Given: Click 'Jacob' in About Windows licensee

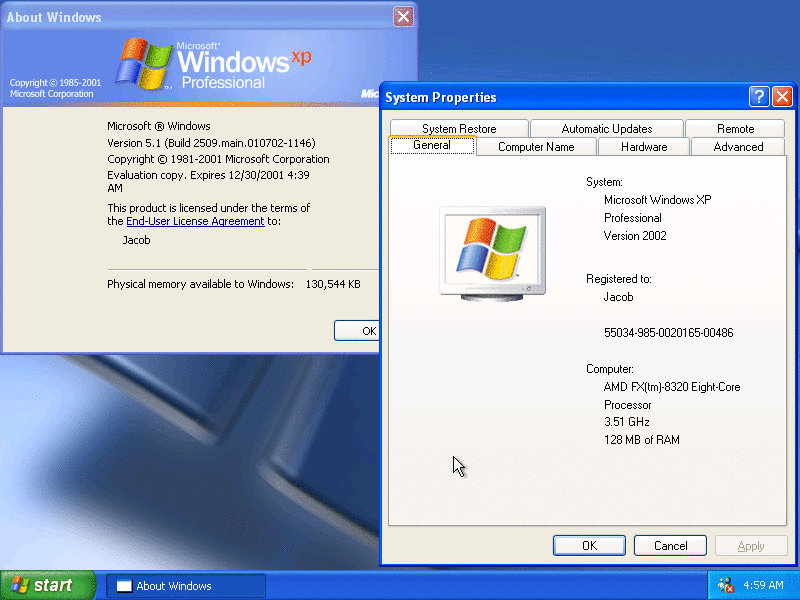Looking at the screenshot, I should 136,240.
